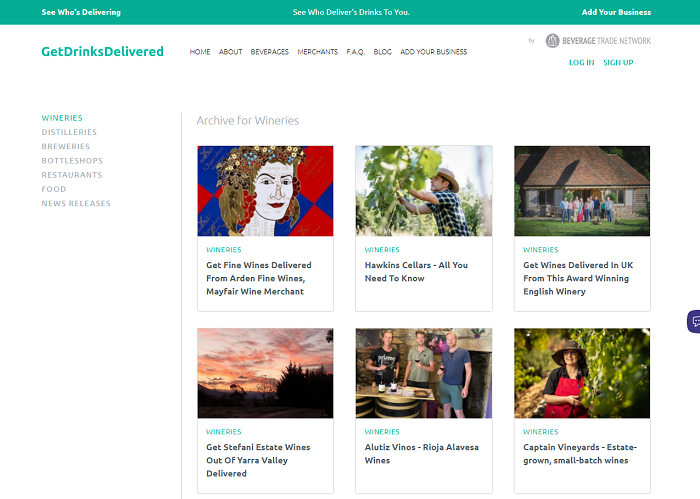
Task: Open Hawkins Cellars - All You Need To Know
Action: point(416,271)
